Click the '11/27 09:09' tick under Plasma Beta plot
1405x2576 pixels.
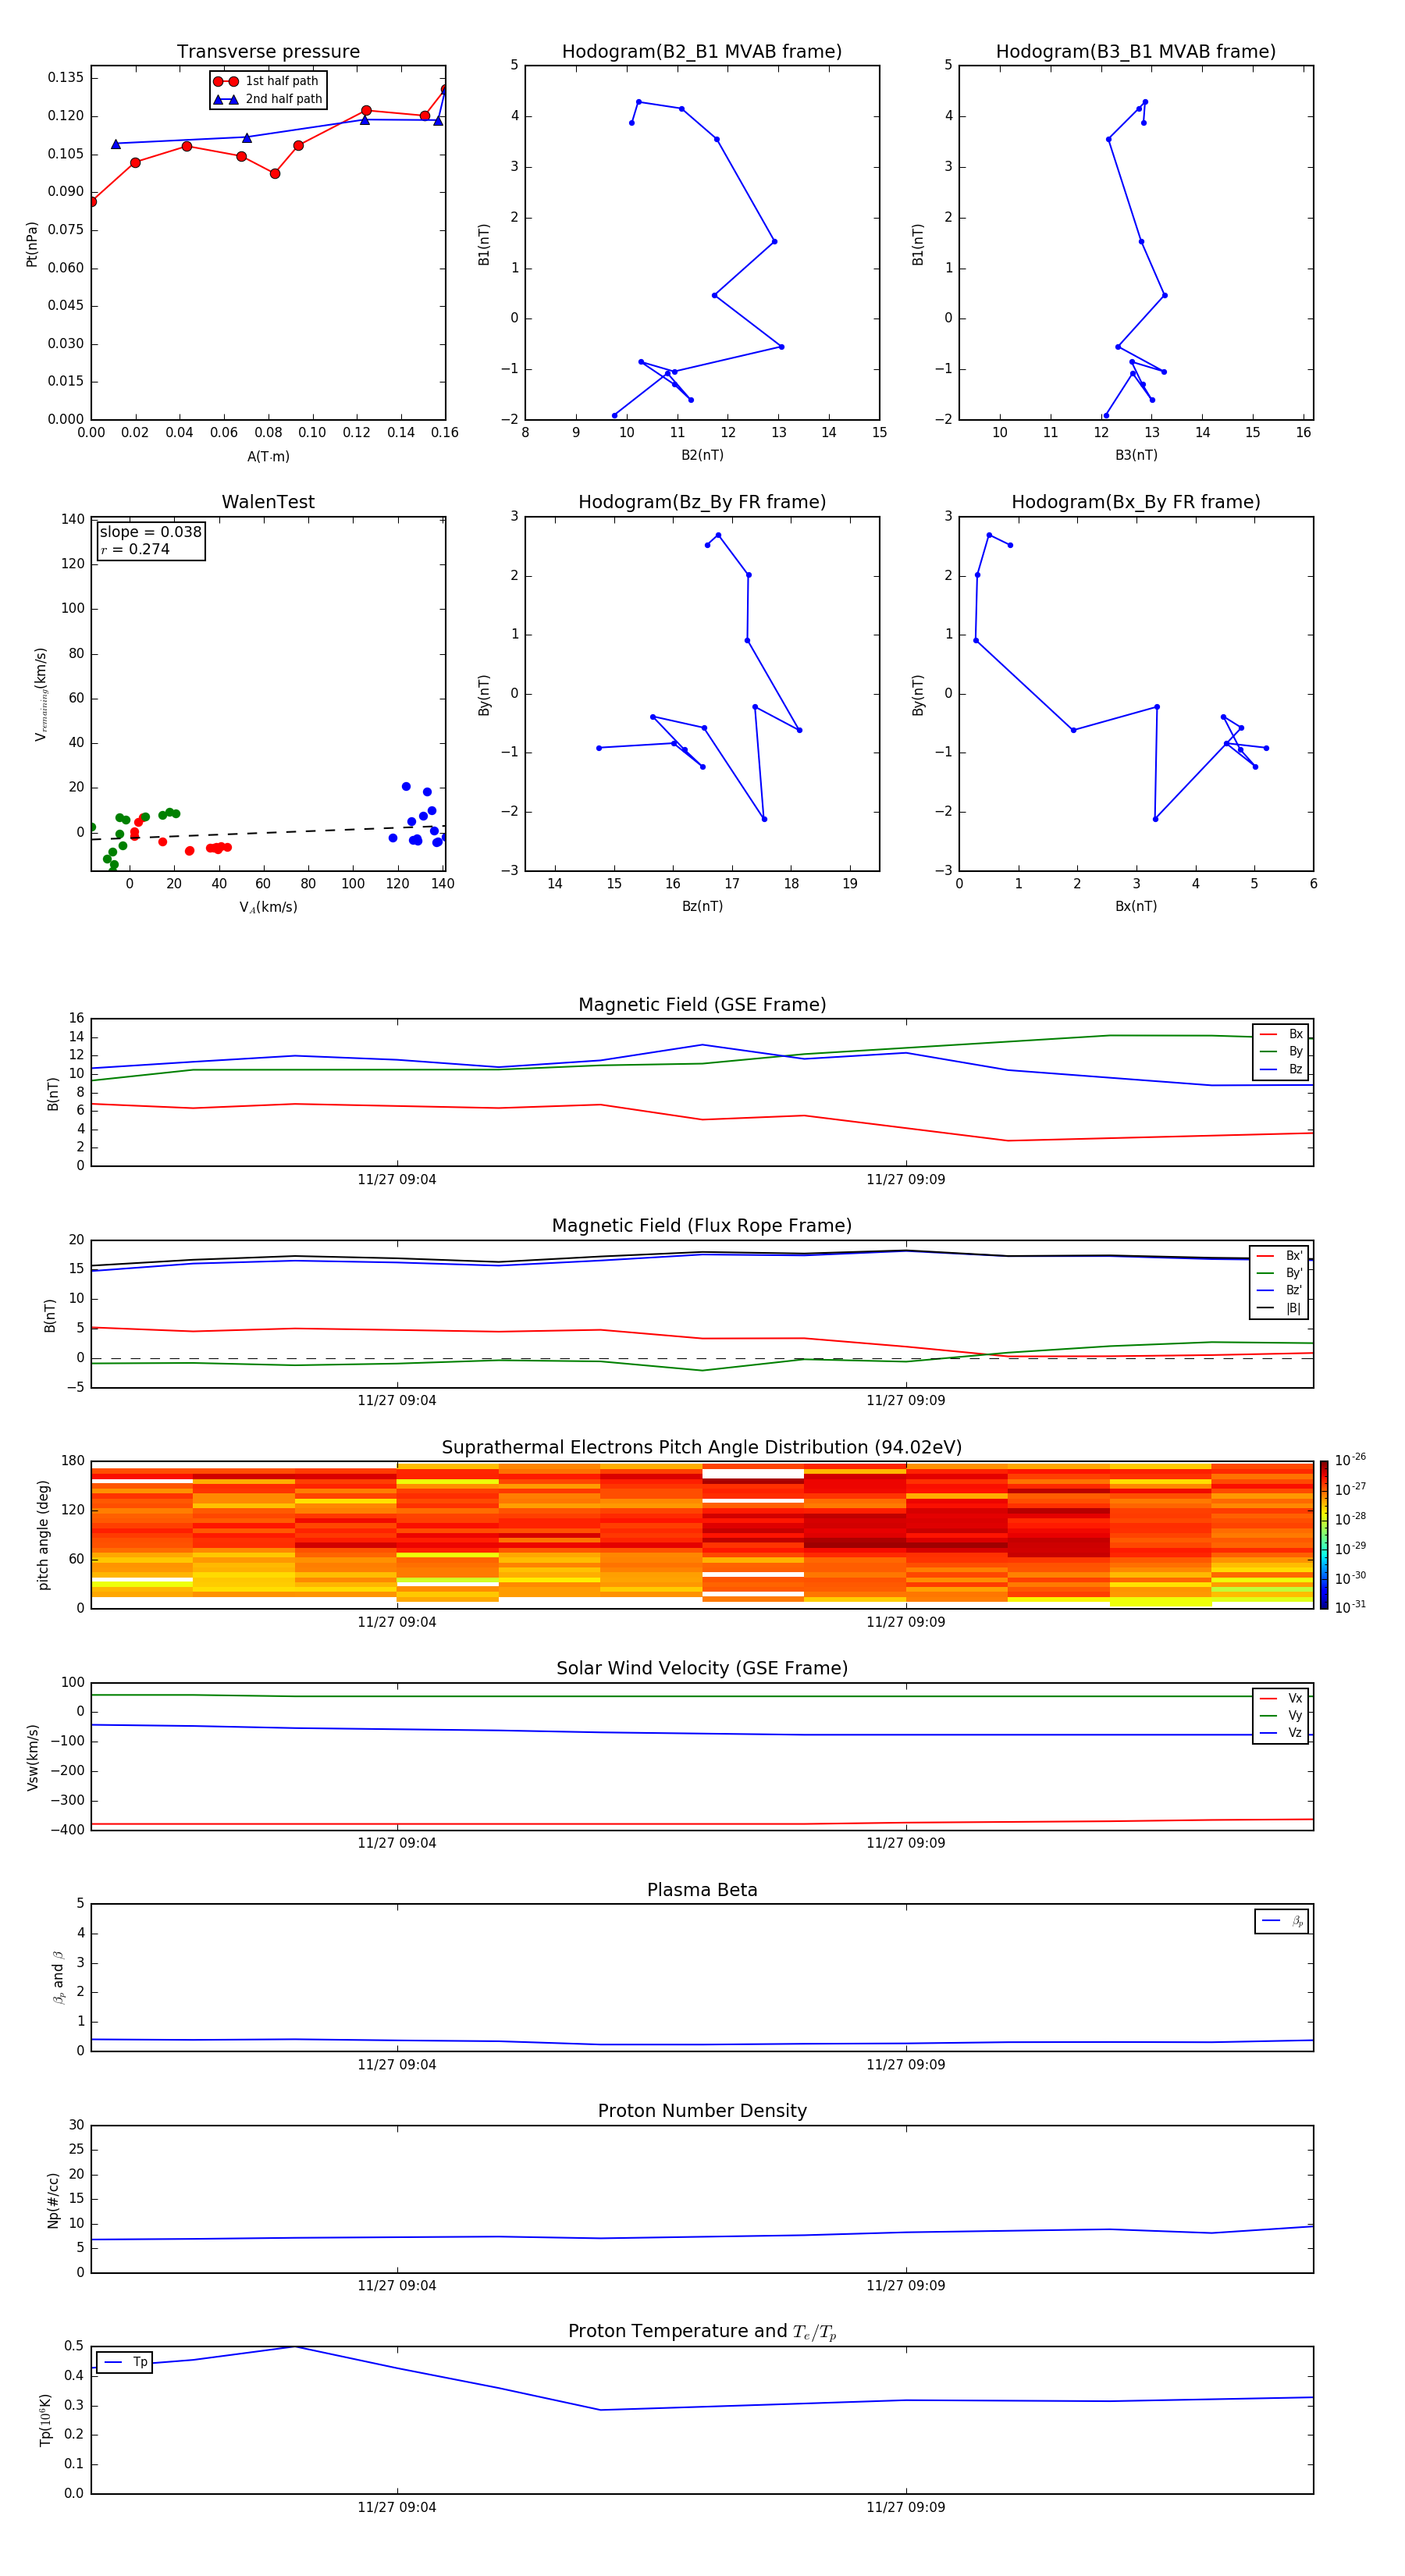pyautogui.click(x=906, y=2064)
